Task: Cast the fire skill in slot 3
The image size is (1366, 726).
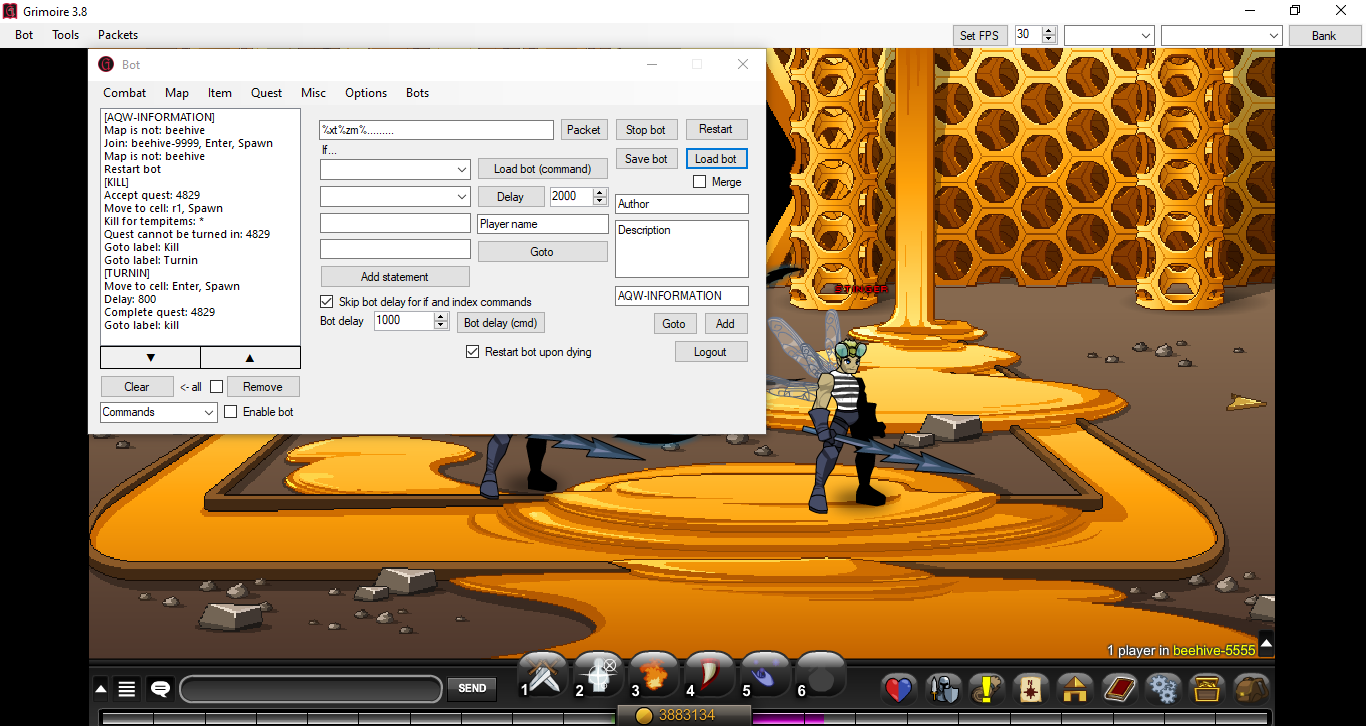Action: click(654, 677)
